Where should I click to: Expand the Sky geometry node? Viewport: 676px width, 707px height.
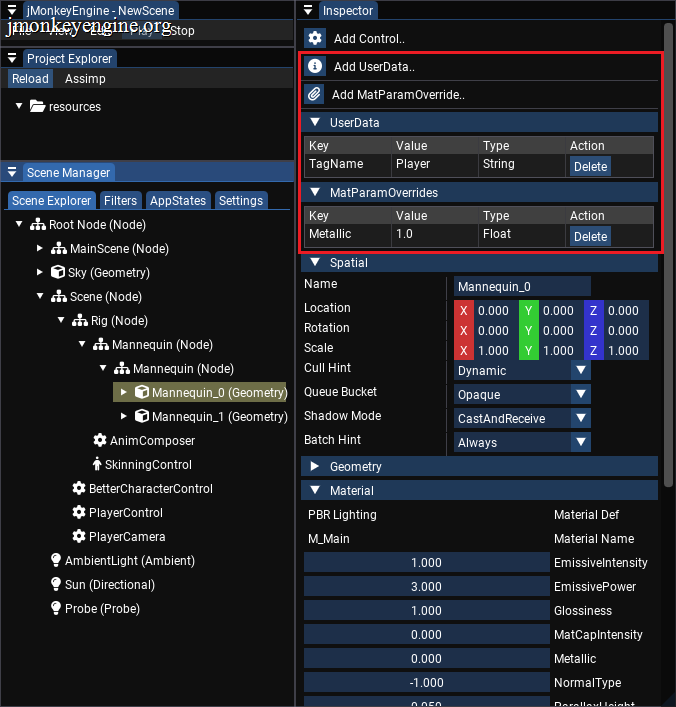click(x=40, y=272)
